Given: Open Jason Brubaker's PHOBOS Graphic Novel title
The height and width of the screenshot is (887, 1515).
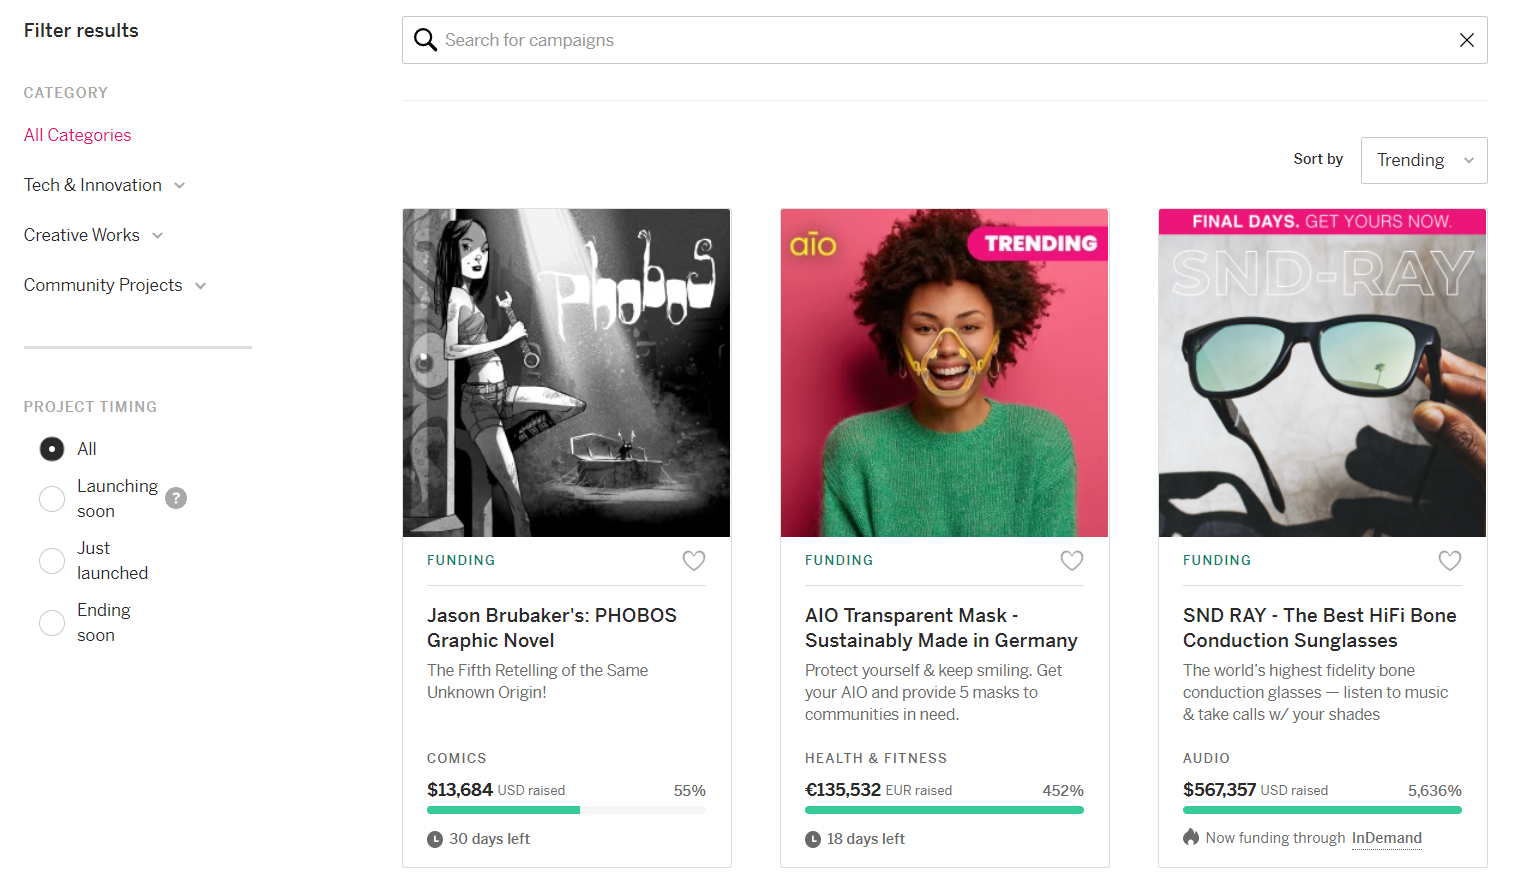Looking at the screenshot, I should tap(552, 628).
